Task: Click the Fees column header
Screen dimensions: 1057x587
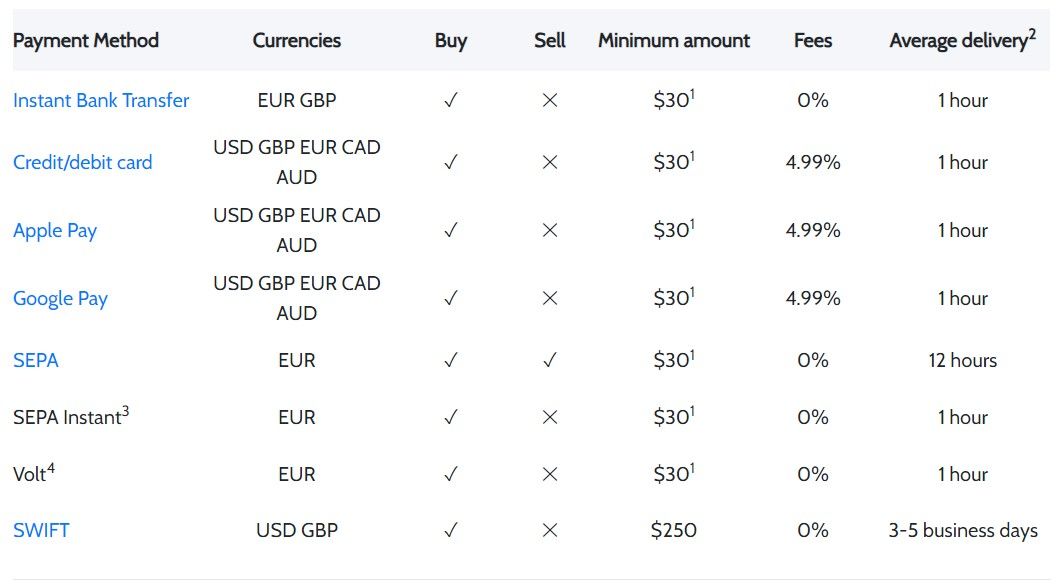Action: coord(813,41)
